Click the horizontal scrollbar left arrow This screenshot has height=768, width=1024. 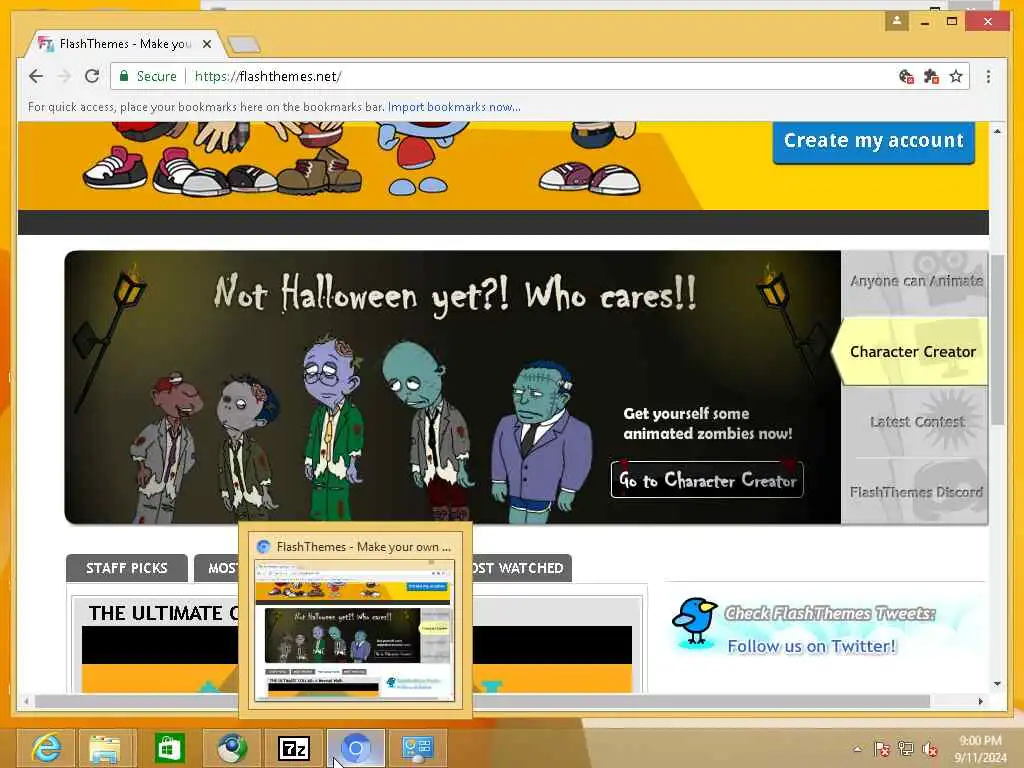click(x=26, y=701)
